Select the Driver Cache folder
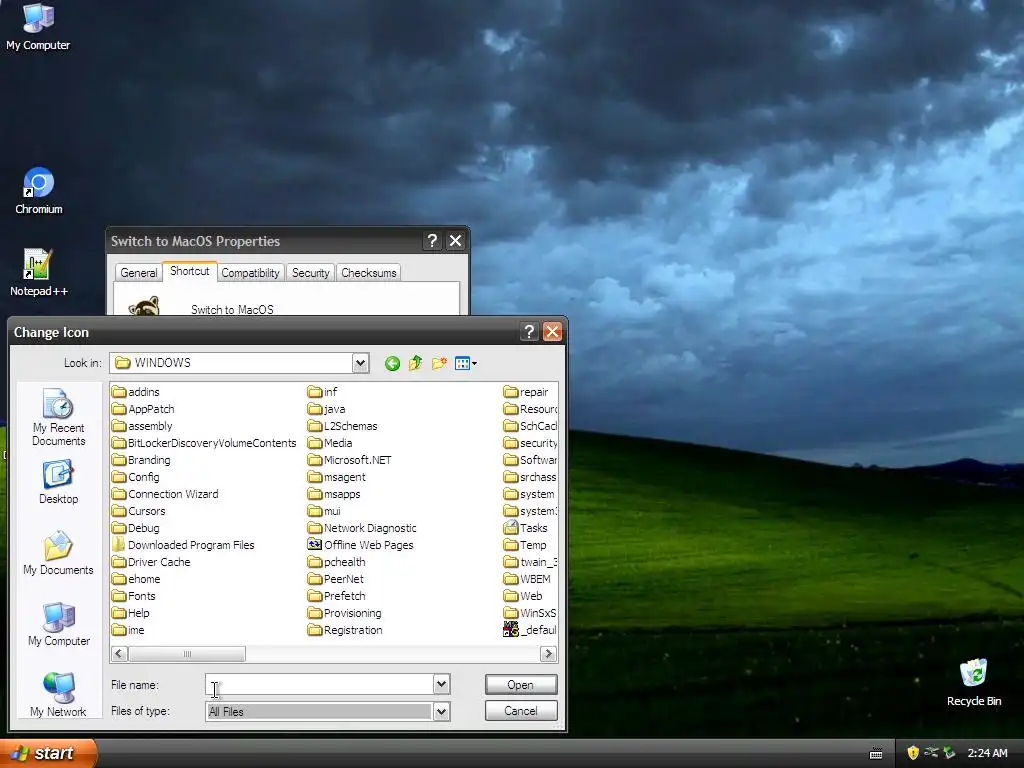 (x=151, y=562)
